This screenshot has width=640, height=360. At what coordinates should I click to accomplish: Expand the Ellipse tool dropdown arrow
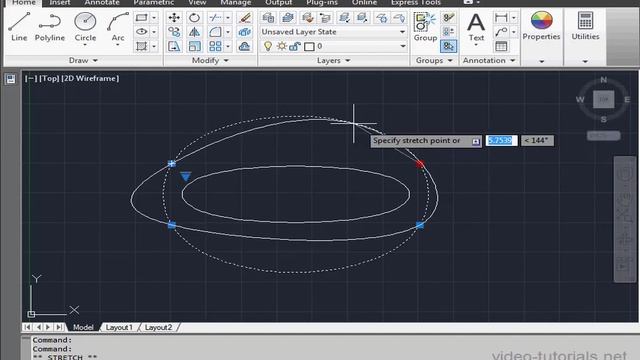[154, 32]
